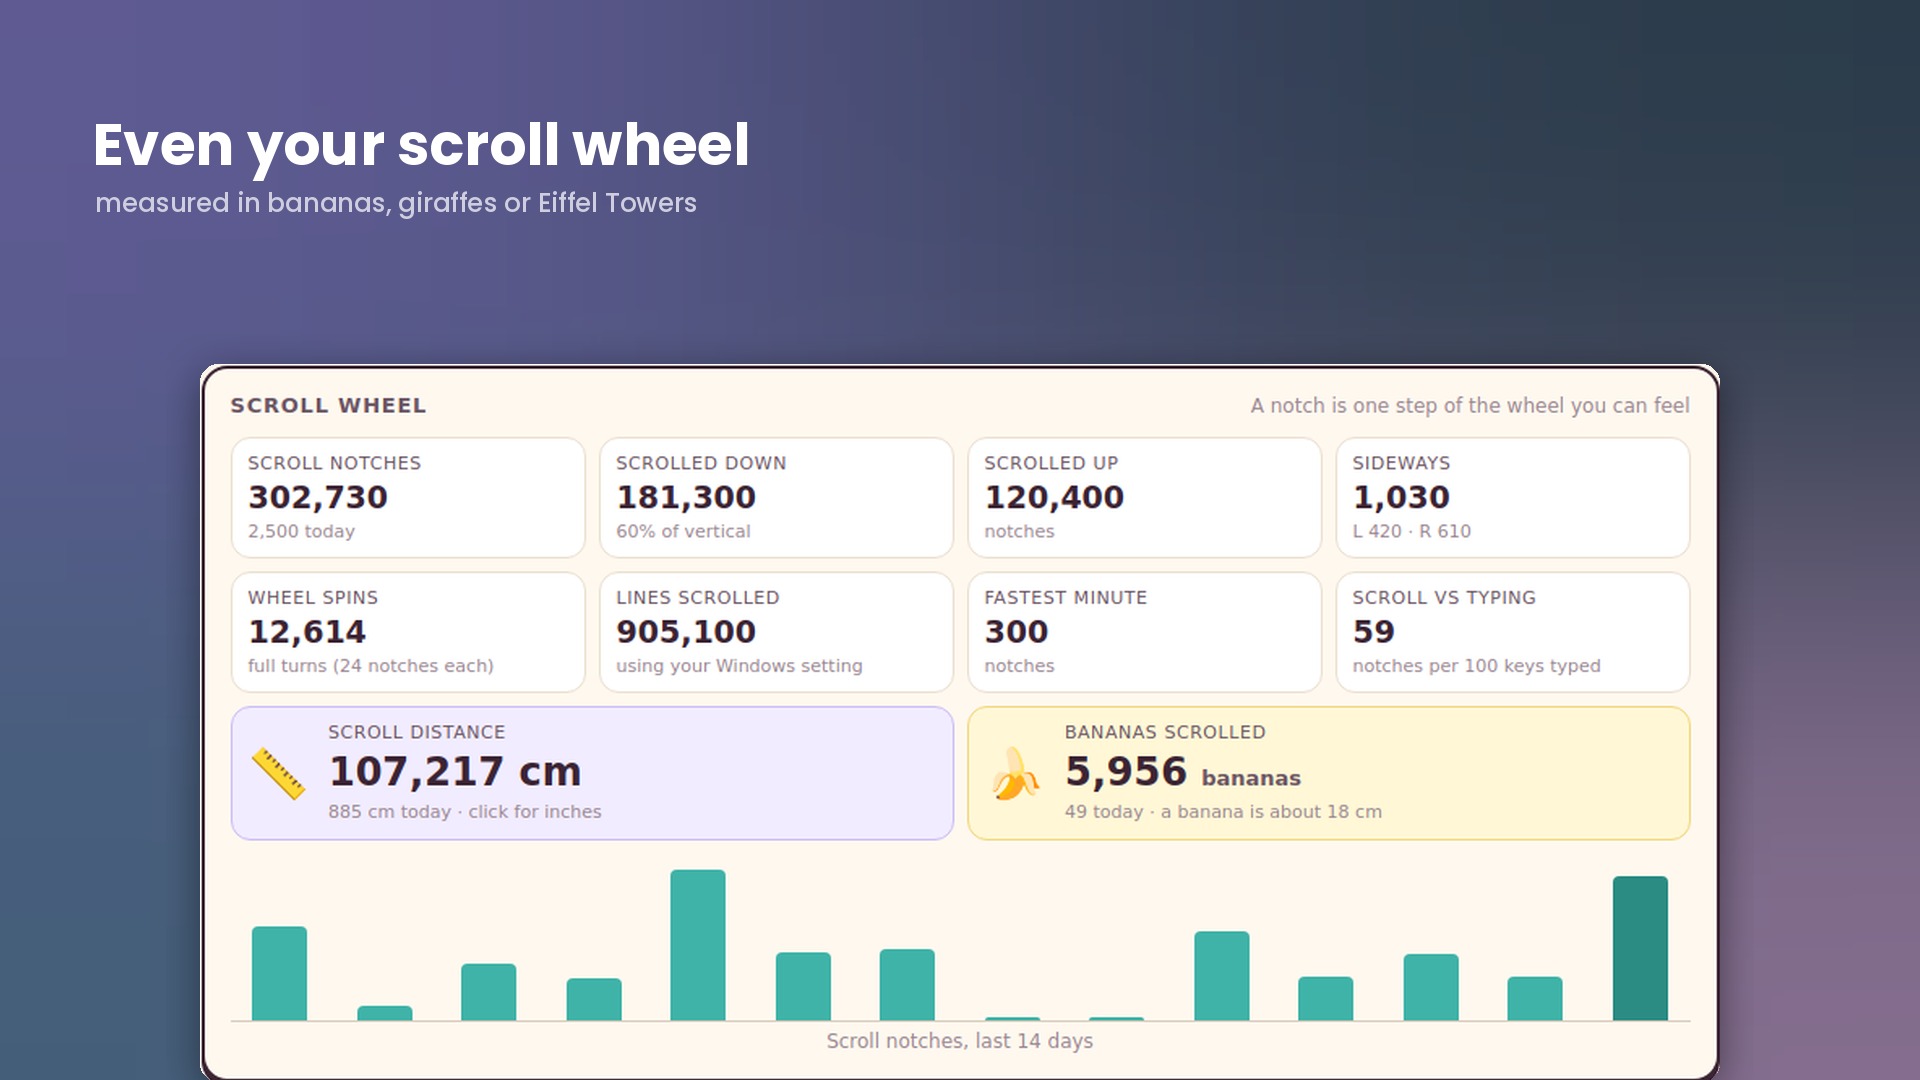Click "measured in bananas, giraffes or Eiffel Towers" subtitle

point(396,203)
